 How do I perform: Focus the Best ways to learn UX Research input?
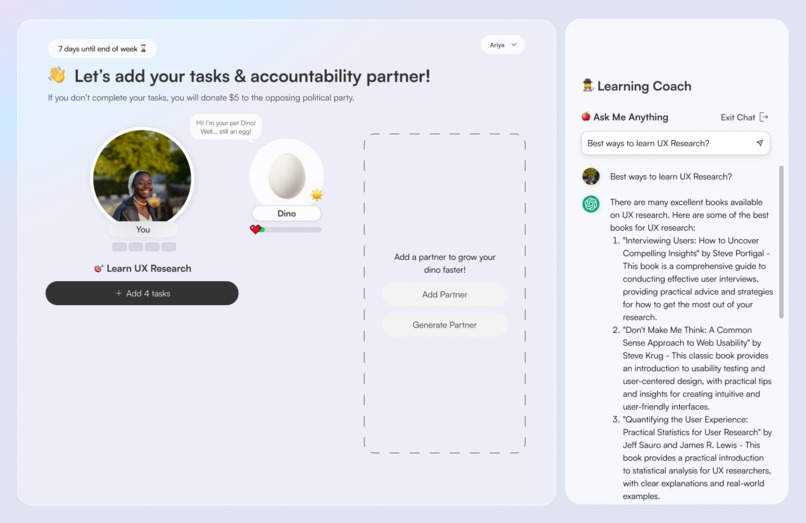[675, 143]
